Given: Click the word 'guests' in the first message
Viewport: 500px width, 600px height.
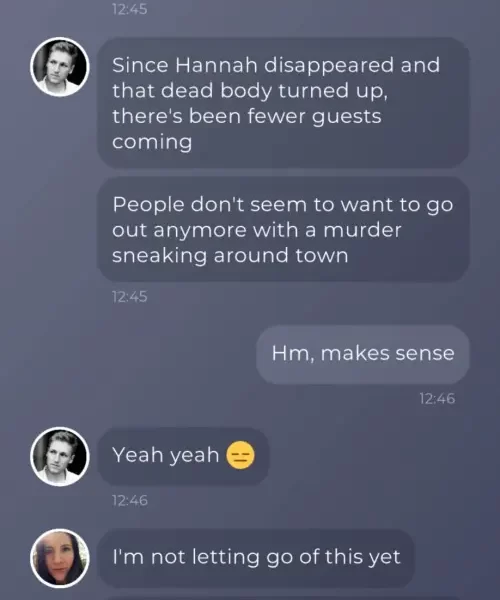Looking at the screenshot, I should tap(347, 117).
